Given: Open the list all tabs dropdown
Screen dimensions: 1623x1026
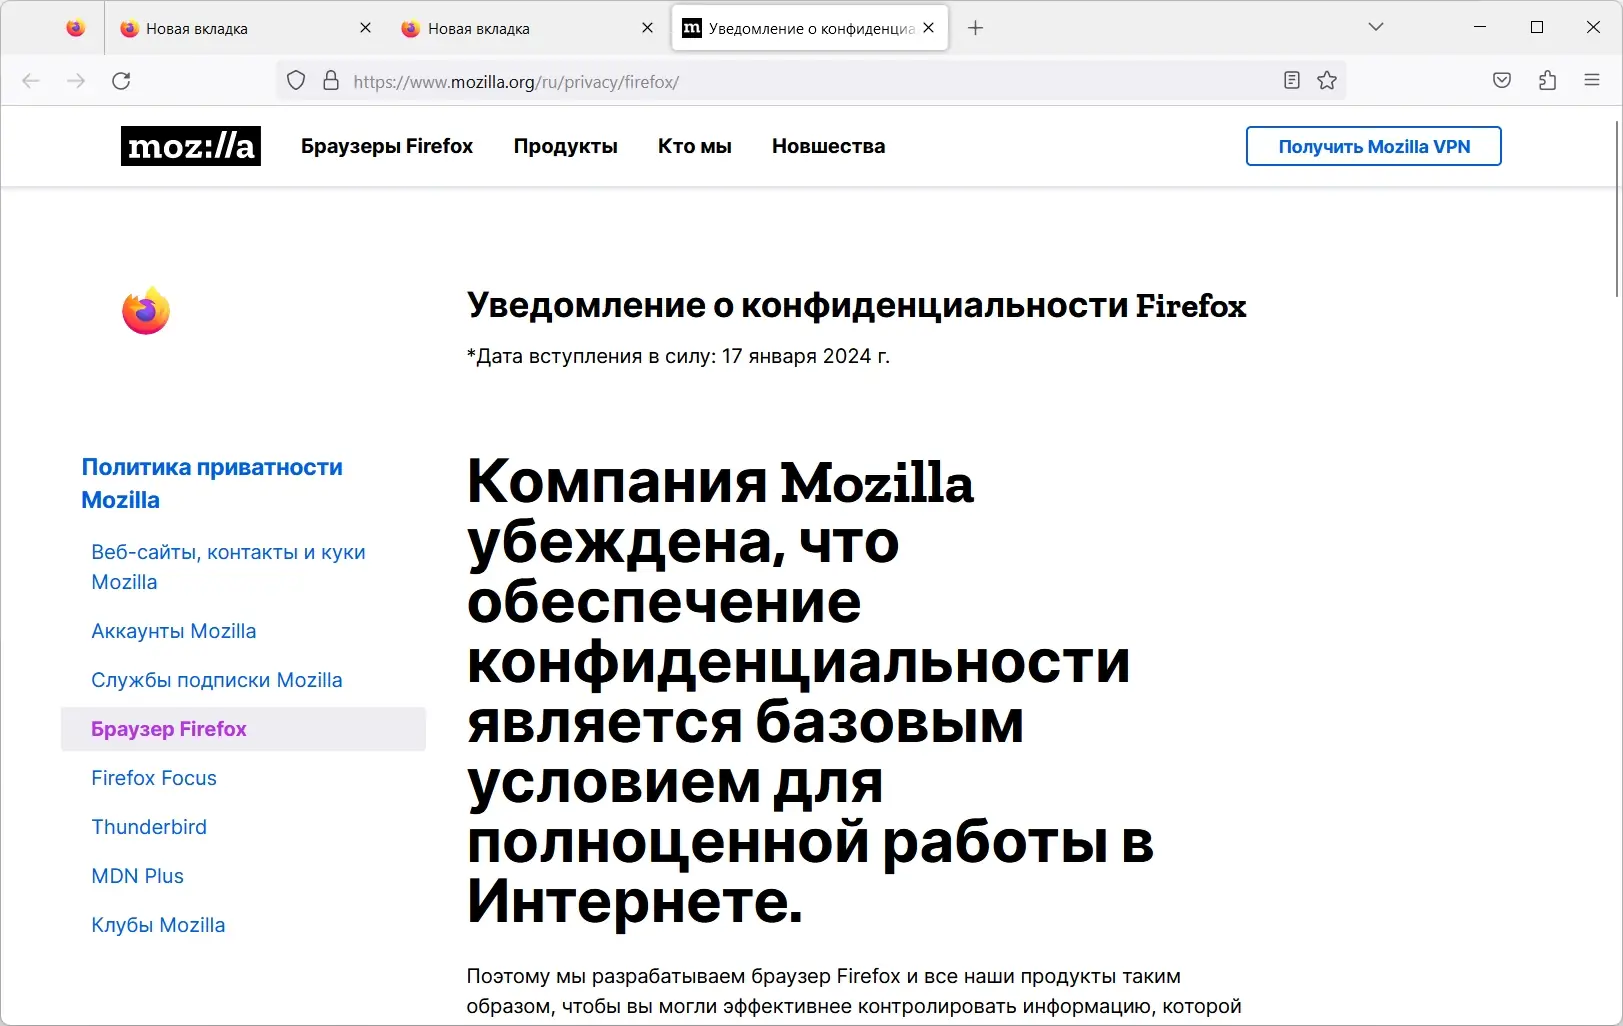Looking at the screenshot, I should pyautogui.click(x=1377, y=27).
